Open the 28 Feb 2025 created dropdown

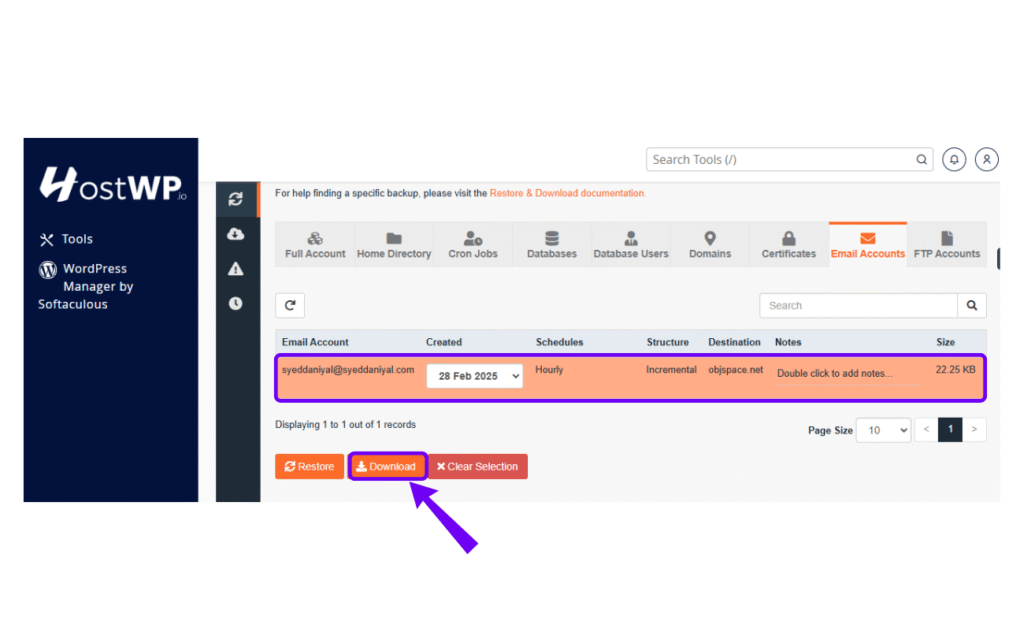tap(474, 376)
